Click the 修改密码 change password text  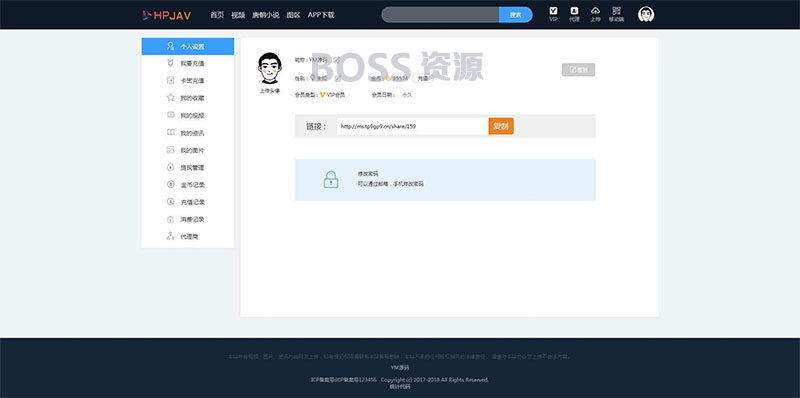click(368, 174)
